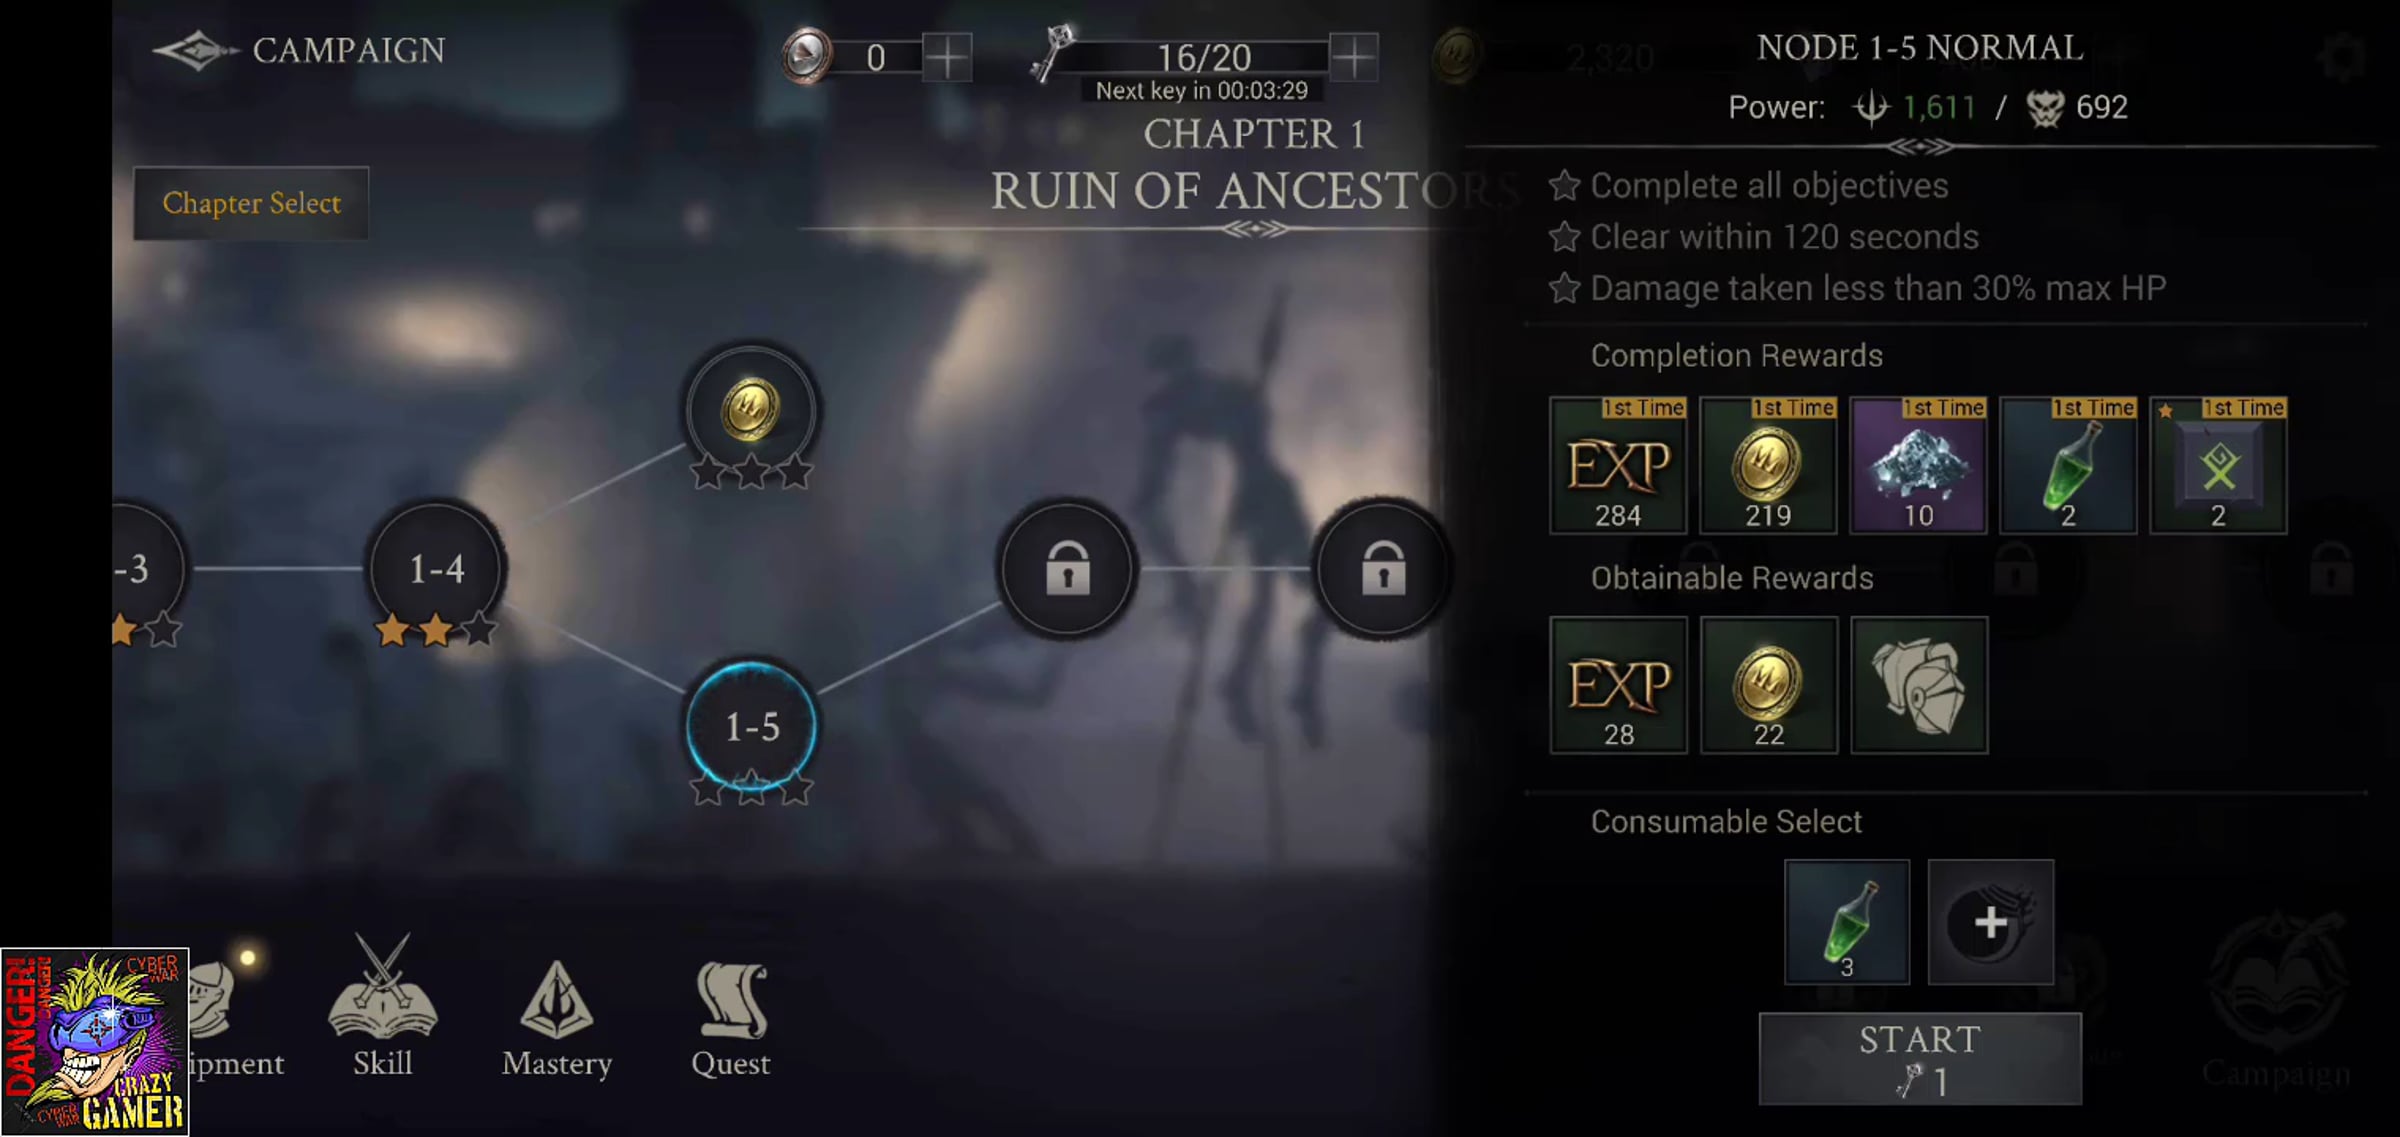Open Chapter Select menu
This screenshot has height=1137, width=2400.
pyautogui.click(x=251, y=203)
